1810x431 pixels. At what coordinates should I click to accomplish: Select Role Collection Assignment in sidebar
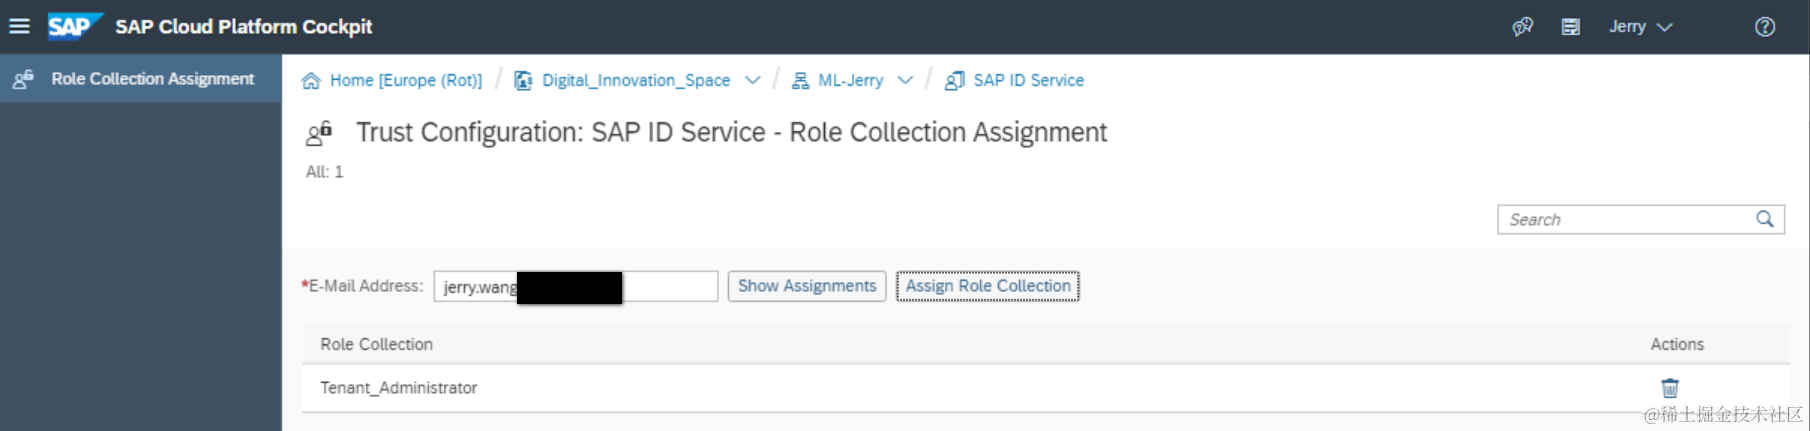tap(152, 79)
